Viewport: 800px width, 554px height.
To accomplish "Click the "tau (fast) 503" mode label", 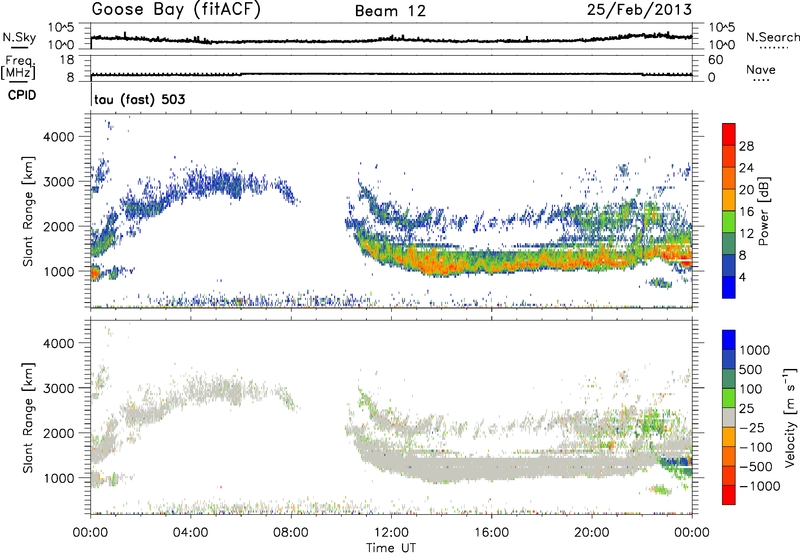I will tap(139, 99).
